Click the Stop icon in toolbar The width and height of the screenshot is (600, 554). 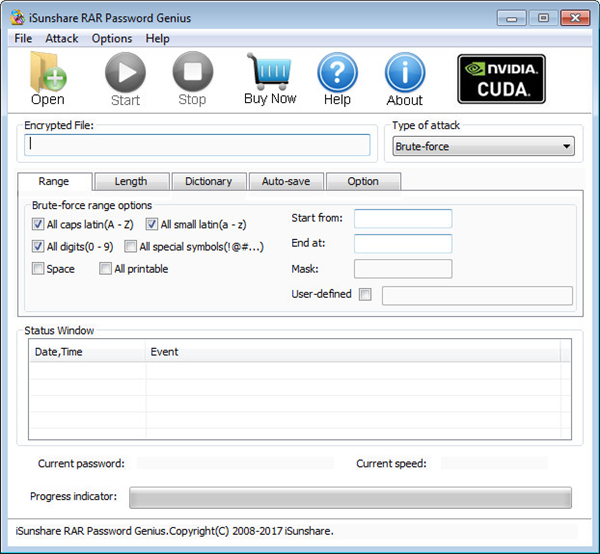point(192,72)
